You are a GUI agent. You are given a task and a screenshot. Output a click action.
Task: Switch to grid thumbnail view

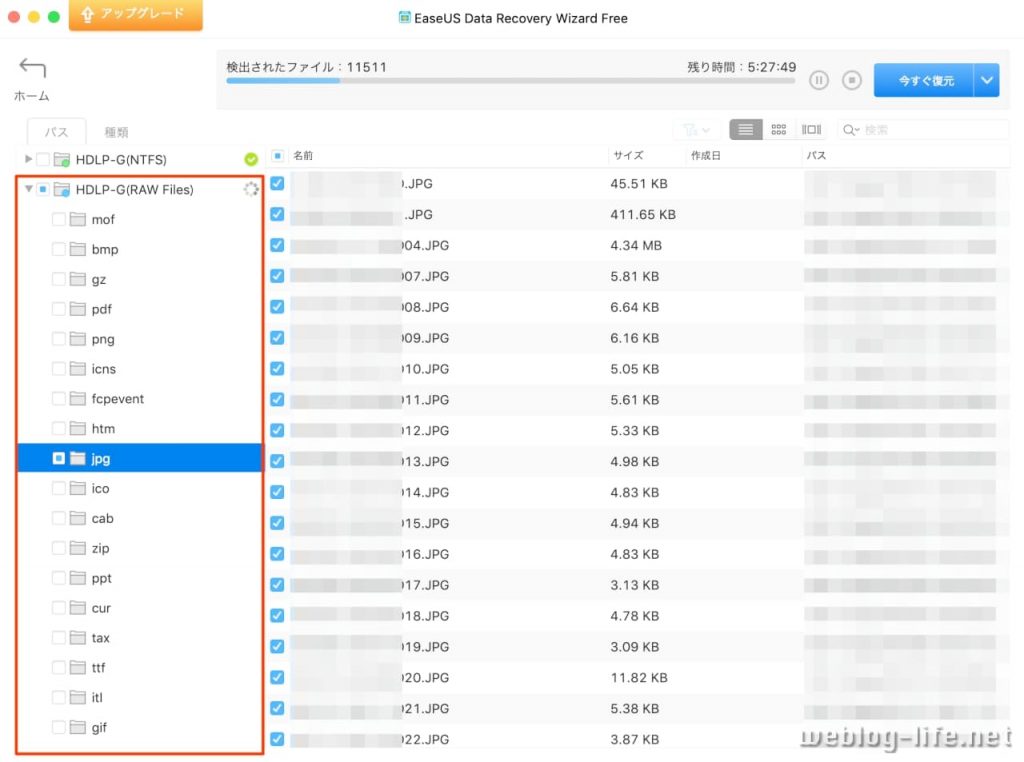click(778, 129)
